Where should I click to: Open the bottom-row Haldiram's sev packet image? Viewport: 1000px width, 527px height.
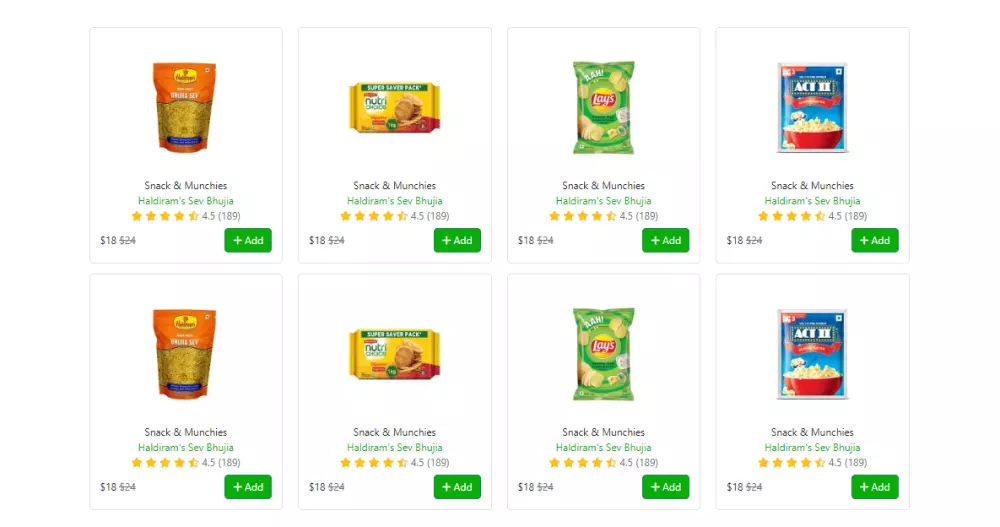click(185, 355)
